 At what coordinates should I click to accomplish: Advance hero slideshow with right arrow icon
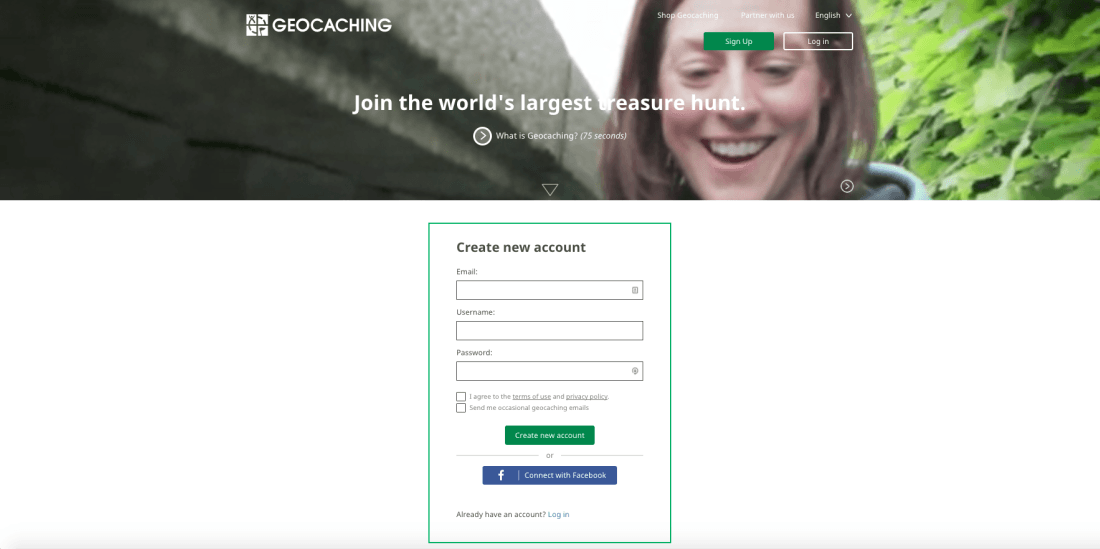pyautogui.click(x=847, y=186)
